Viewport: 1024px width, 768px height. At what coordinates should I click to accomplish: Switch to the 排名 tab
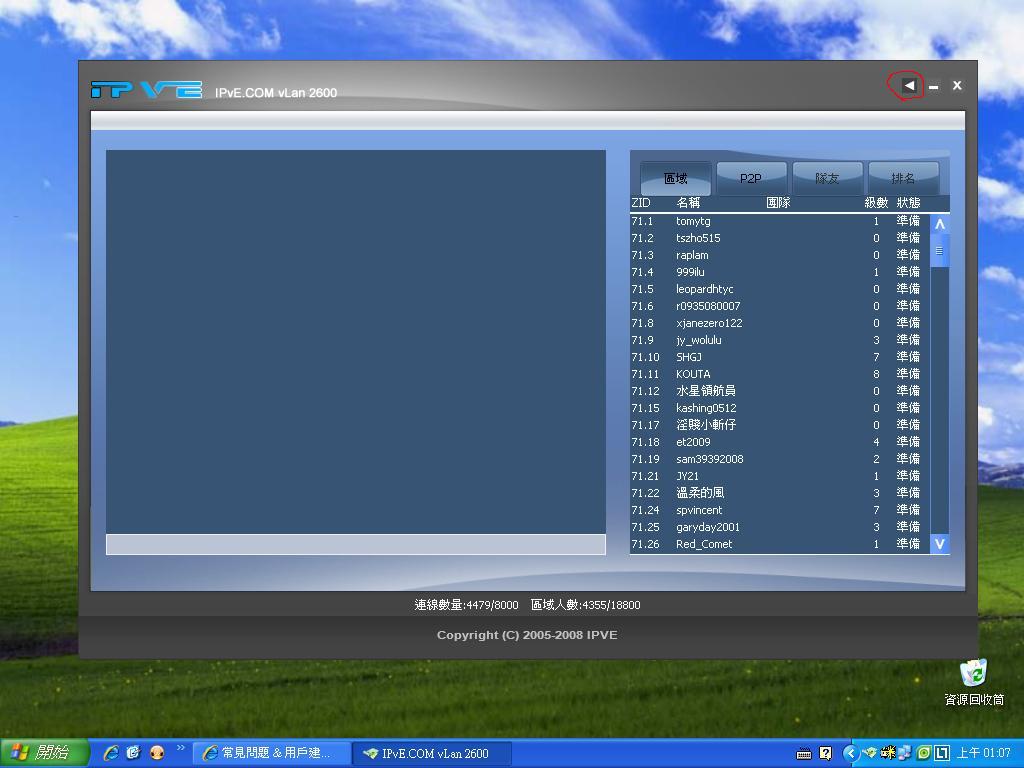pos(903,178)
